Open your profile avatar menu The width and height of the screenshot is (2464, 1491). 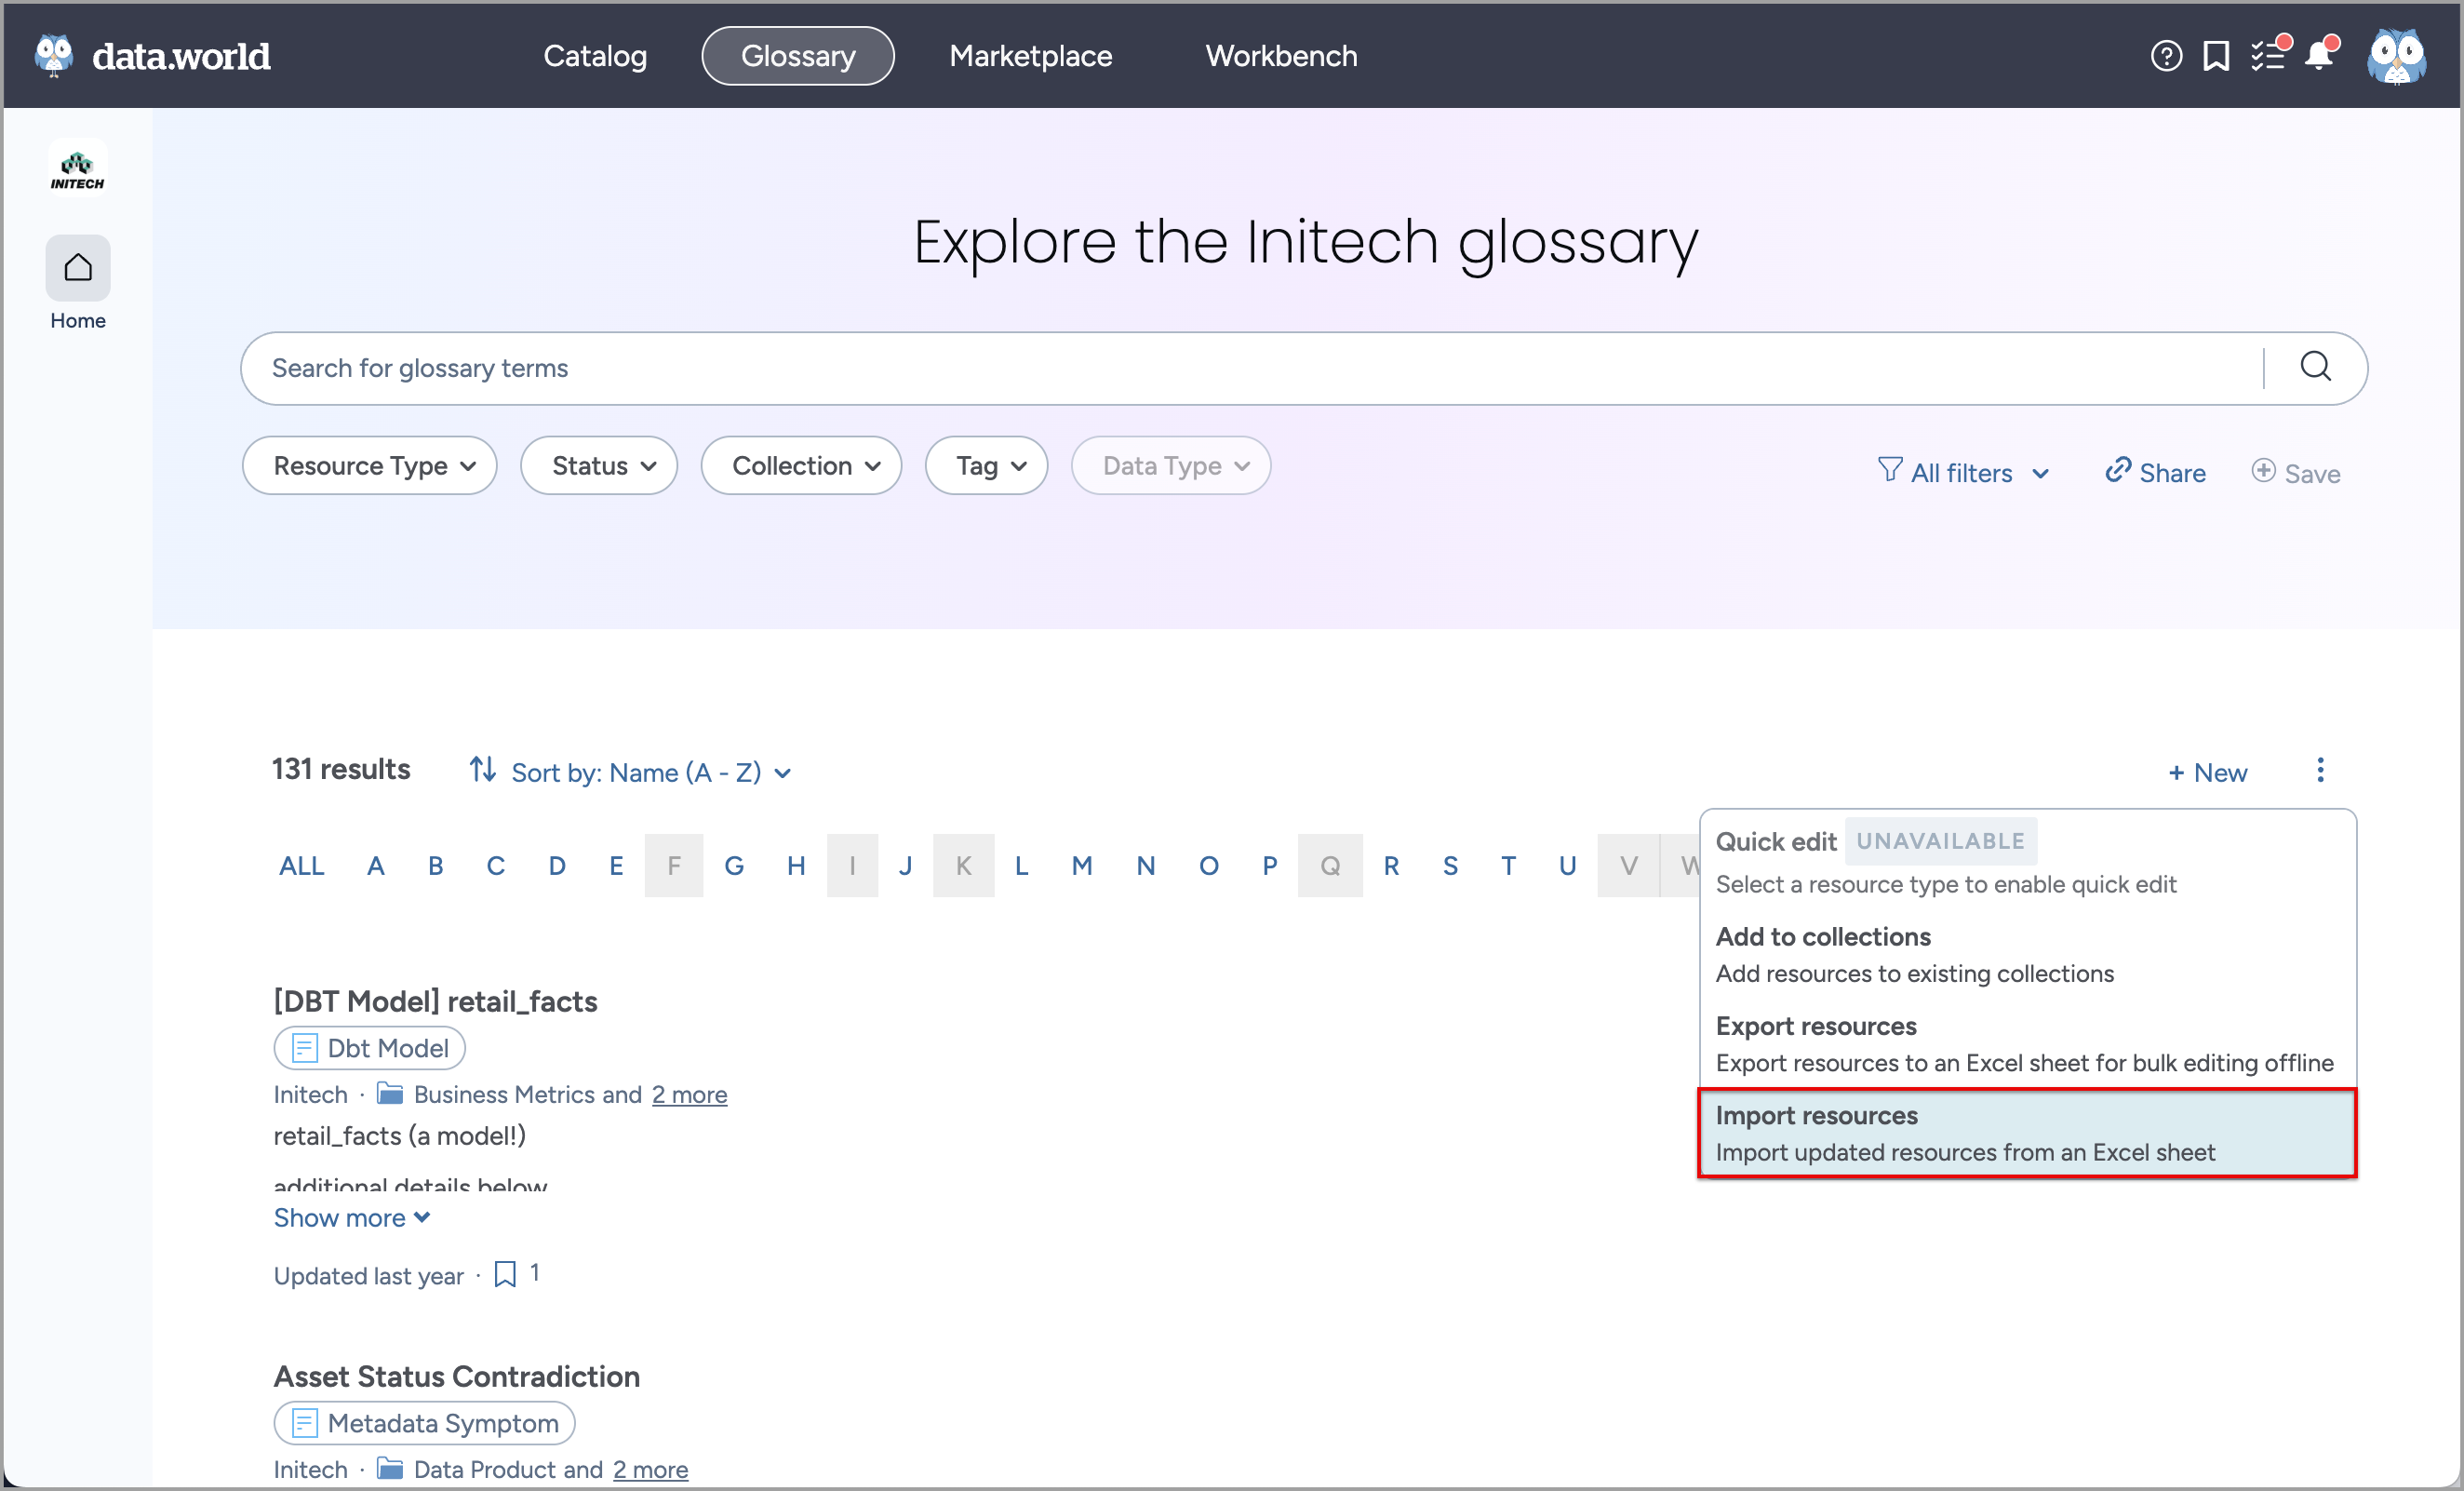click(x=2397, y=57)
